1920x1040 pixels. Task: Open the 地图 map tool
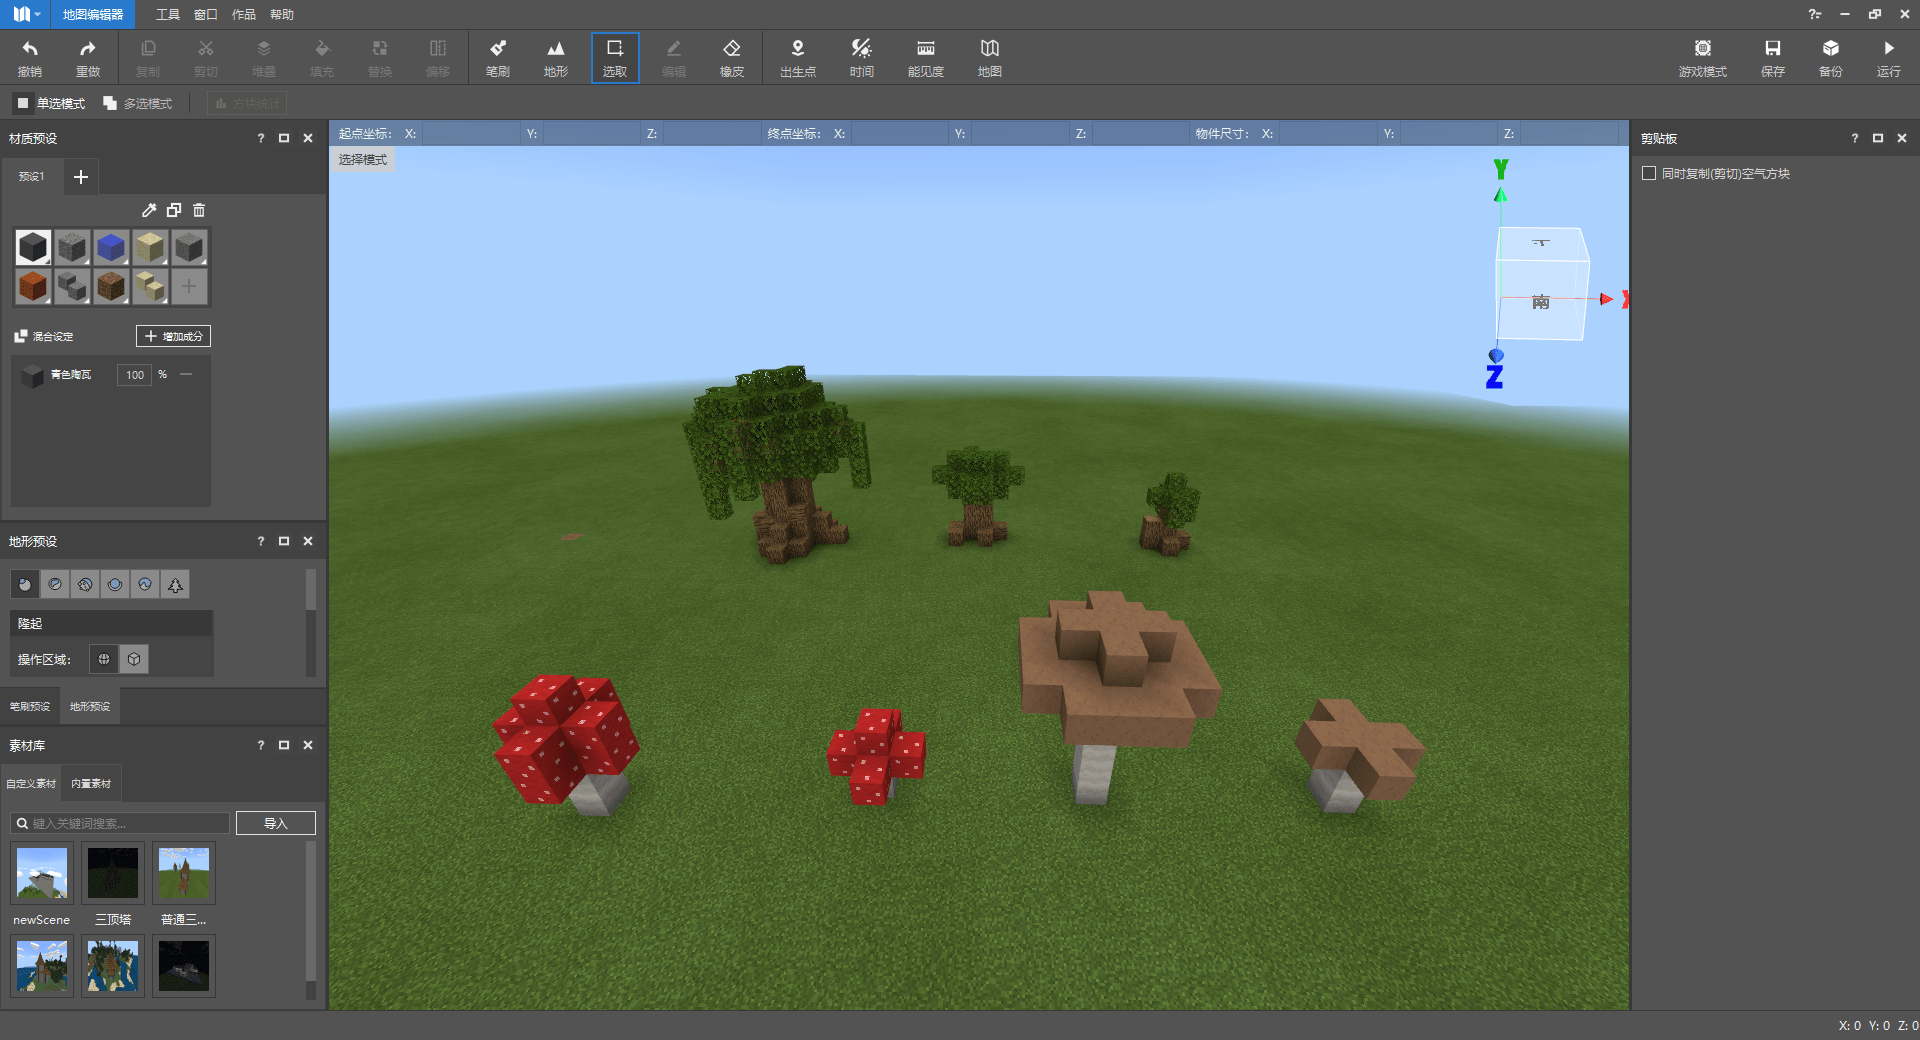click(x=990, y=58)
